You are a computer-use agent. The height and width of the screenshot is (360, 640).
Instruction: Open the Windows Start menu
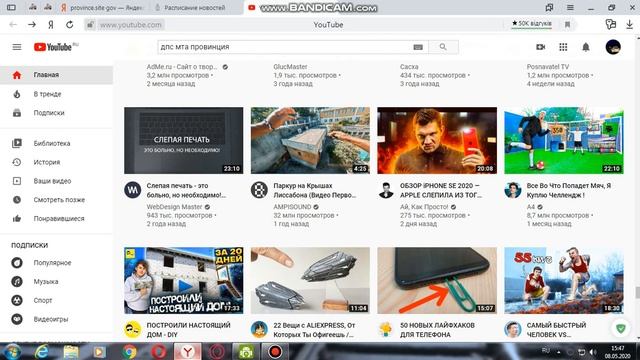pos(12,351)
